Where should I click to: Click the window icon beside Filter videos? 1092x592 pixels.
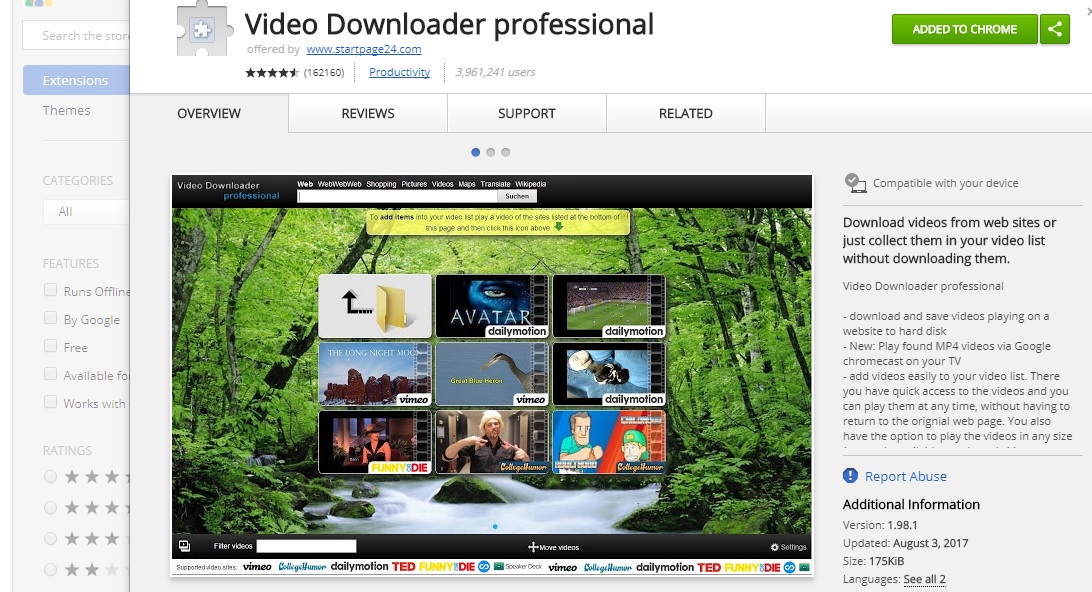(185, 546)
